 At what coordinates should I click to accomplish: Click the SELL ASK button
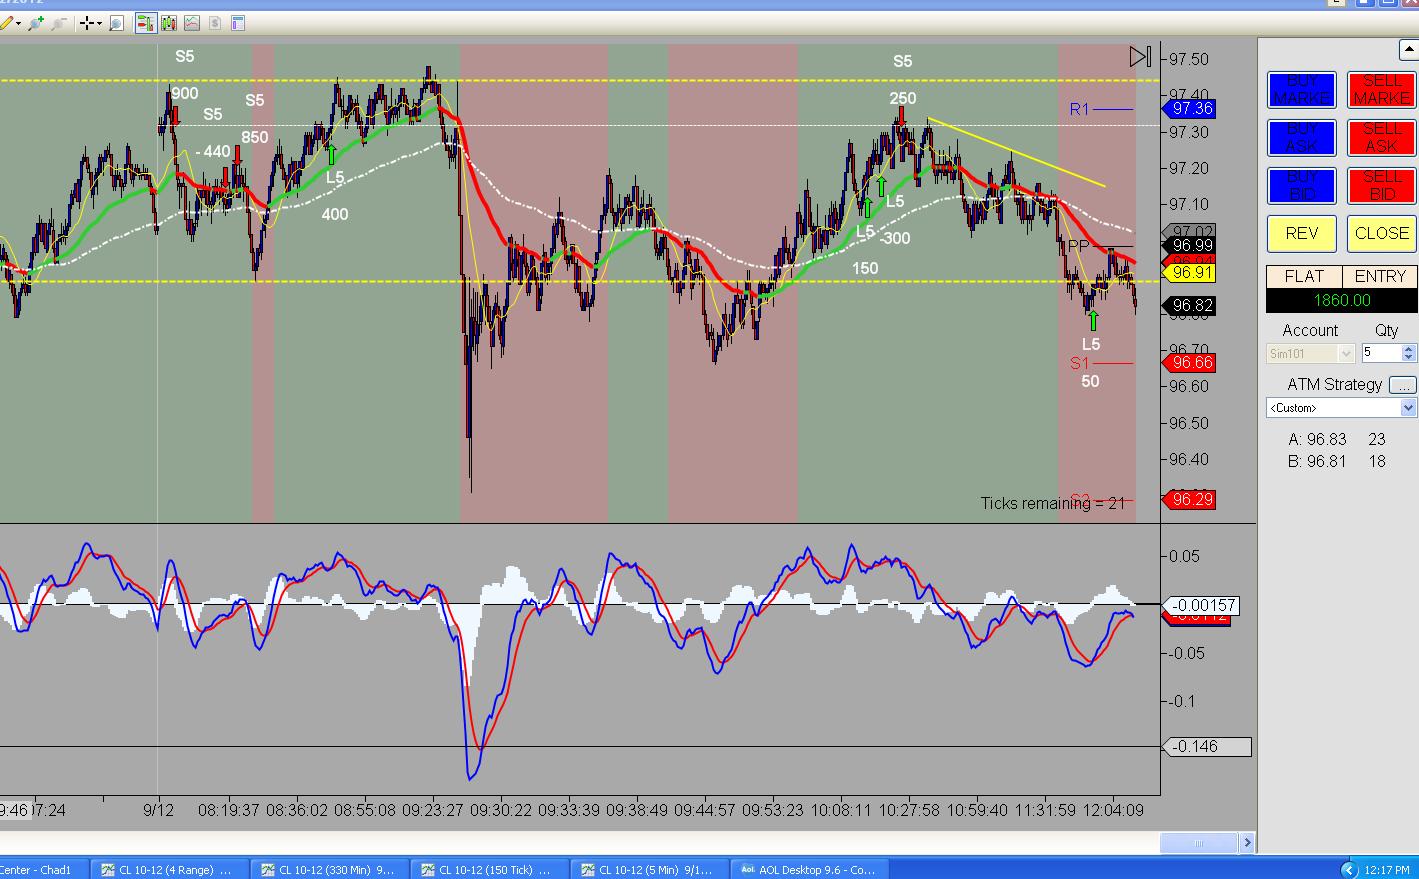point(1381,138)
